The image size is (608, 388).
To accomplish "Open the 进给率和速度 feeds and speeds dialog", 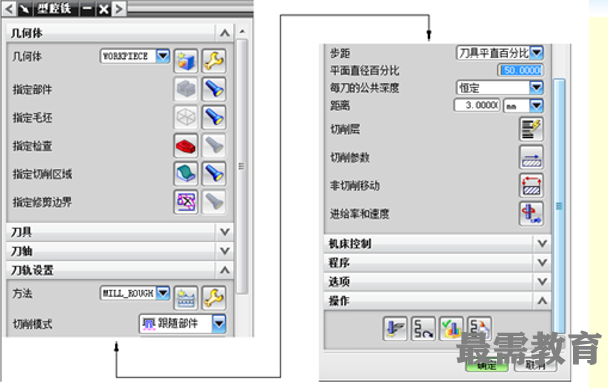I will point(531,213).
